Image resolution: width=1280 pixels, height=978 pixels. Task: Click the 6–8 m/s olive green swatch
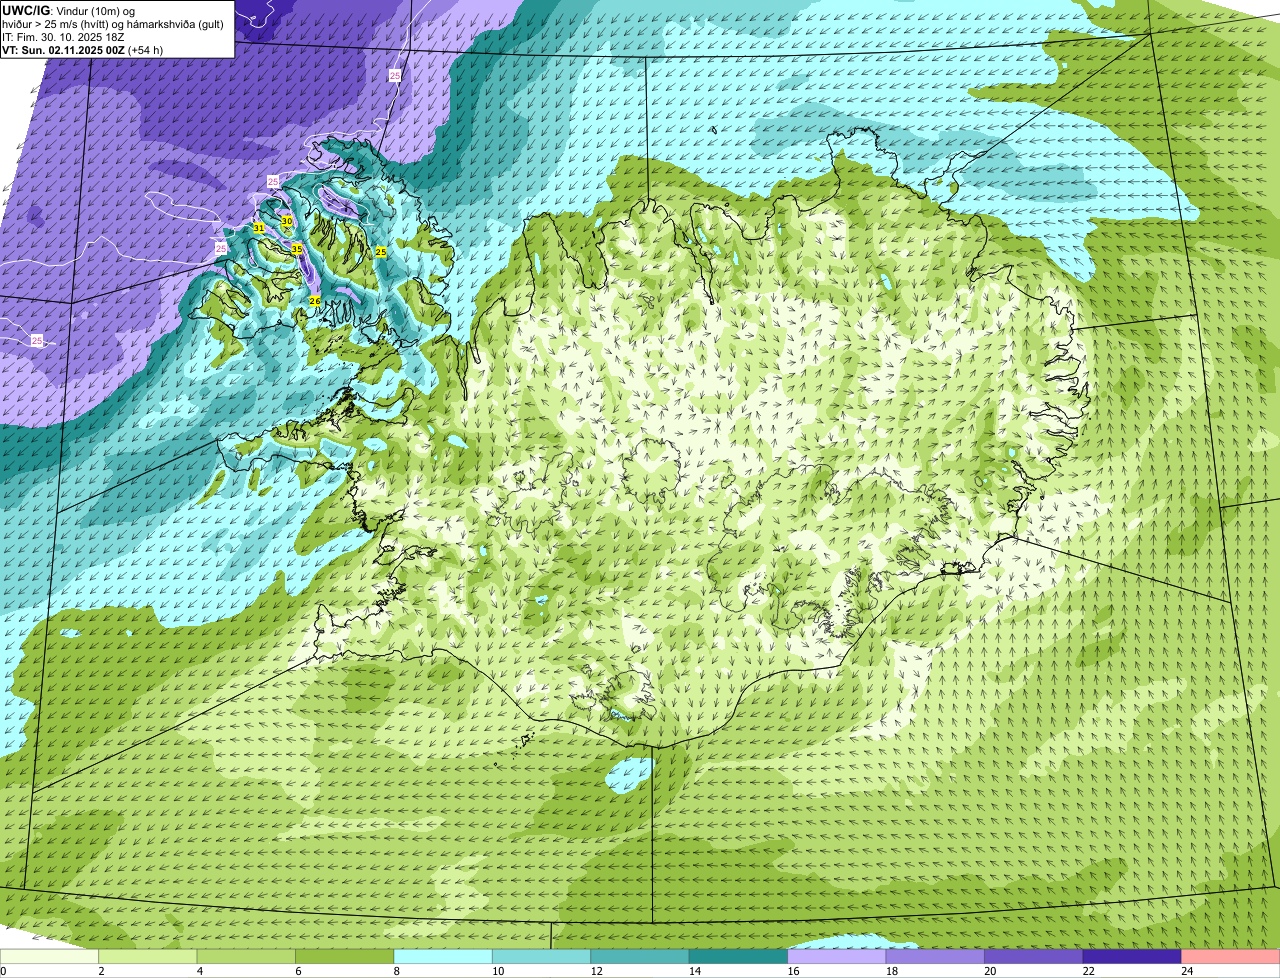point(345,956)
